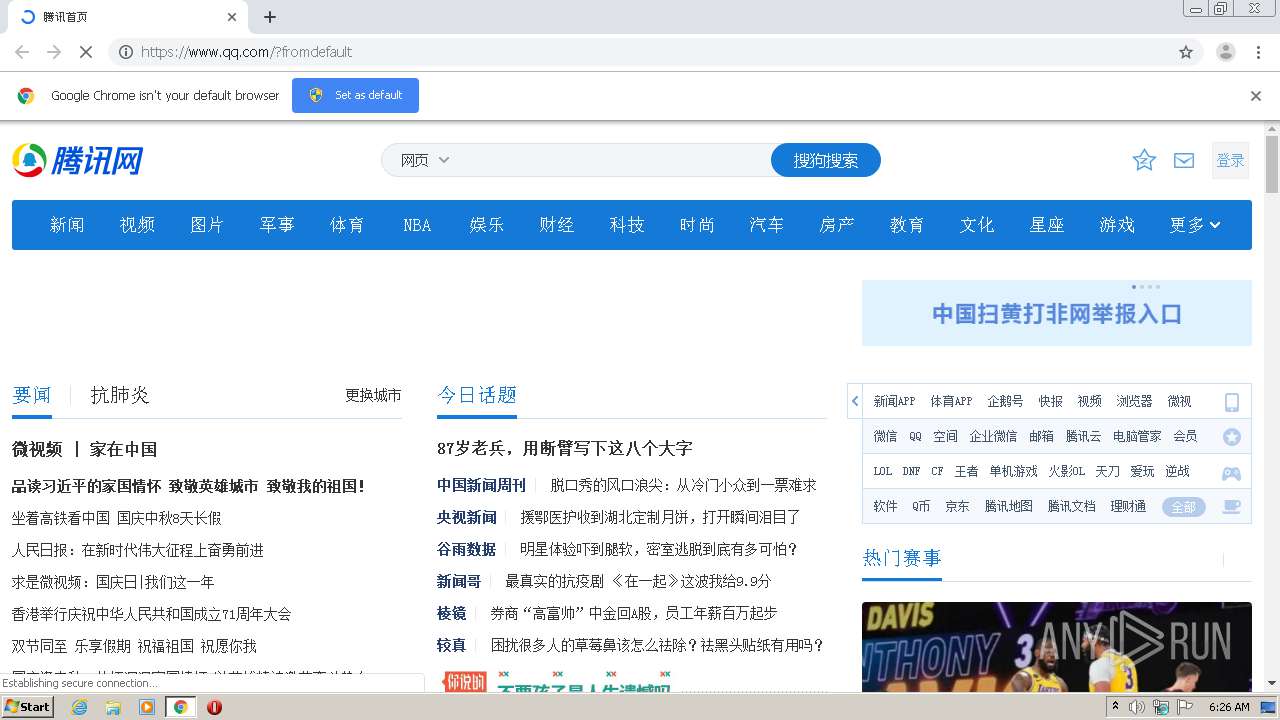The height and width of the screenshot is (720, 1280).
Task: Open the Start menu
Action: [x=28, y=707]
